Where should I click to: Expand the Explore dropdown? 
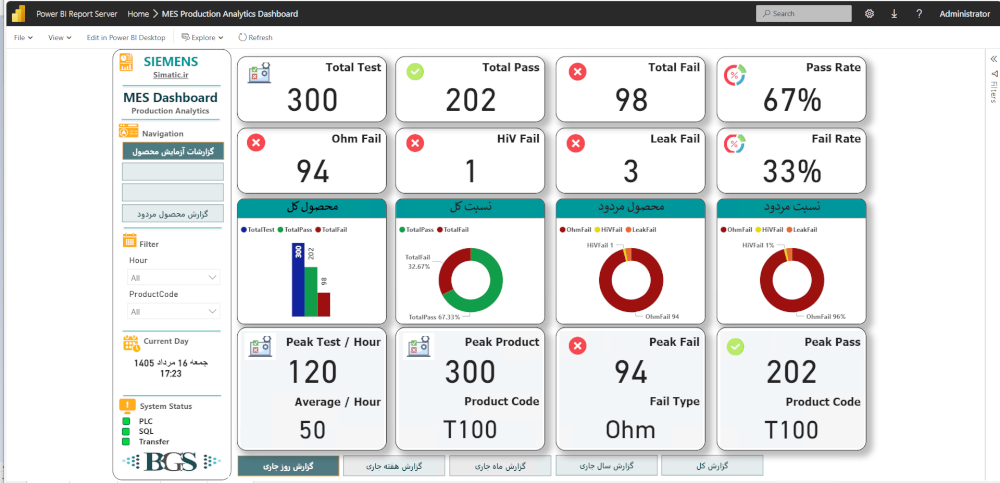202,38
